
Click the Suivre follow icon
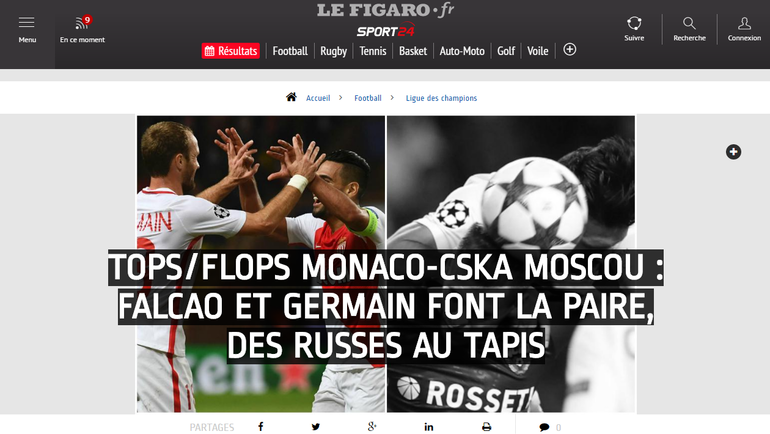tap(634, 23)
